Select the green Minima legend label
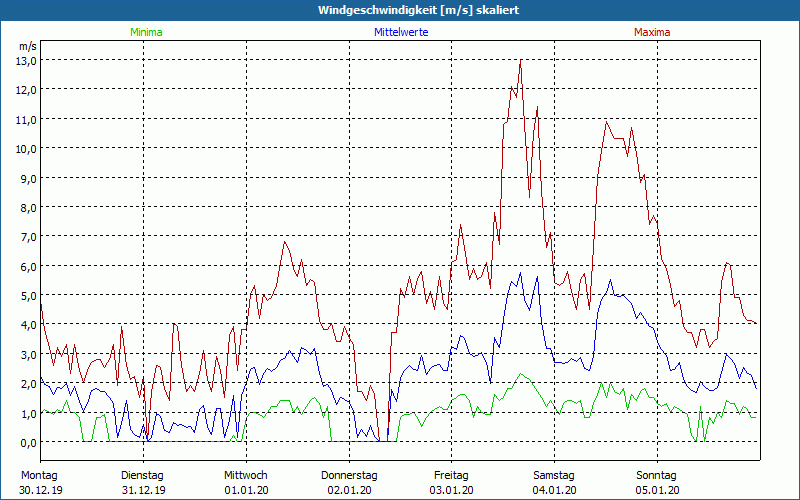Screen dimensions: 800x500 tap(145, 32)
